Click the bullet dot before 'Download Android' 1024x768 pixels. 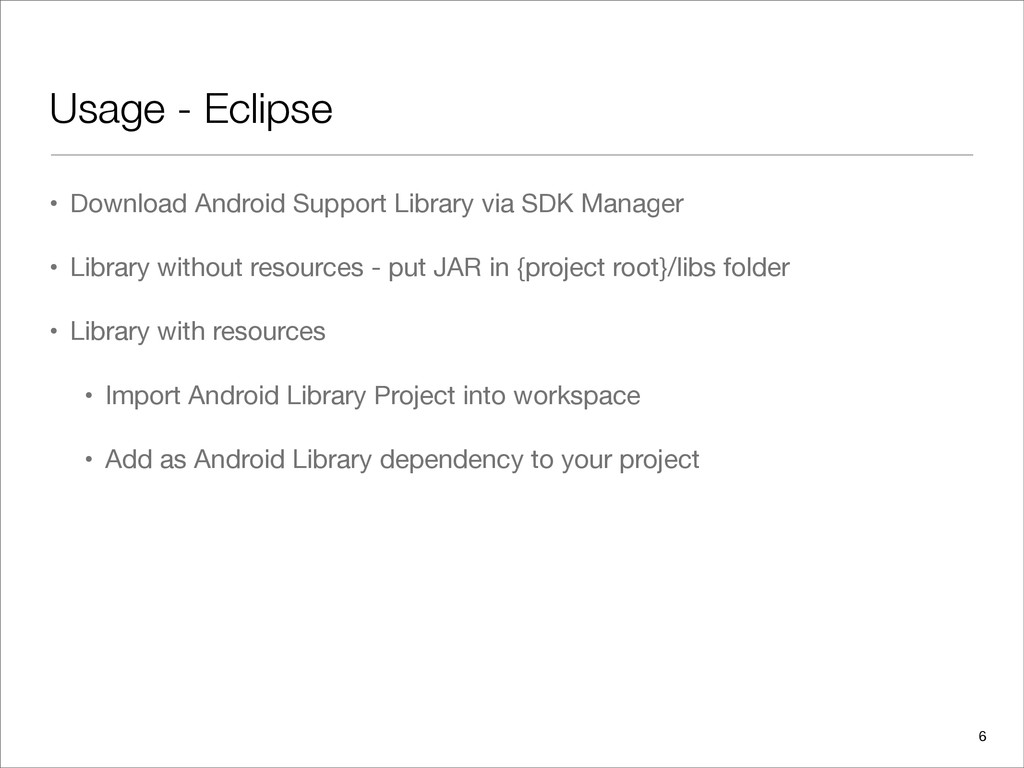pos(54,204)
